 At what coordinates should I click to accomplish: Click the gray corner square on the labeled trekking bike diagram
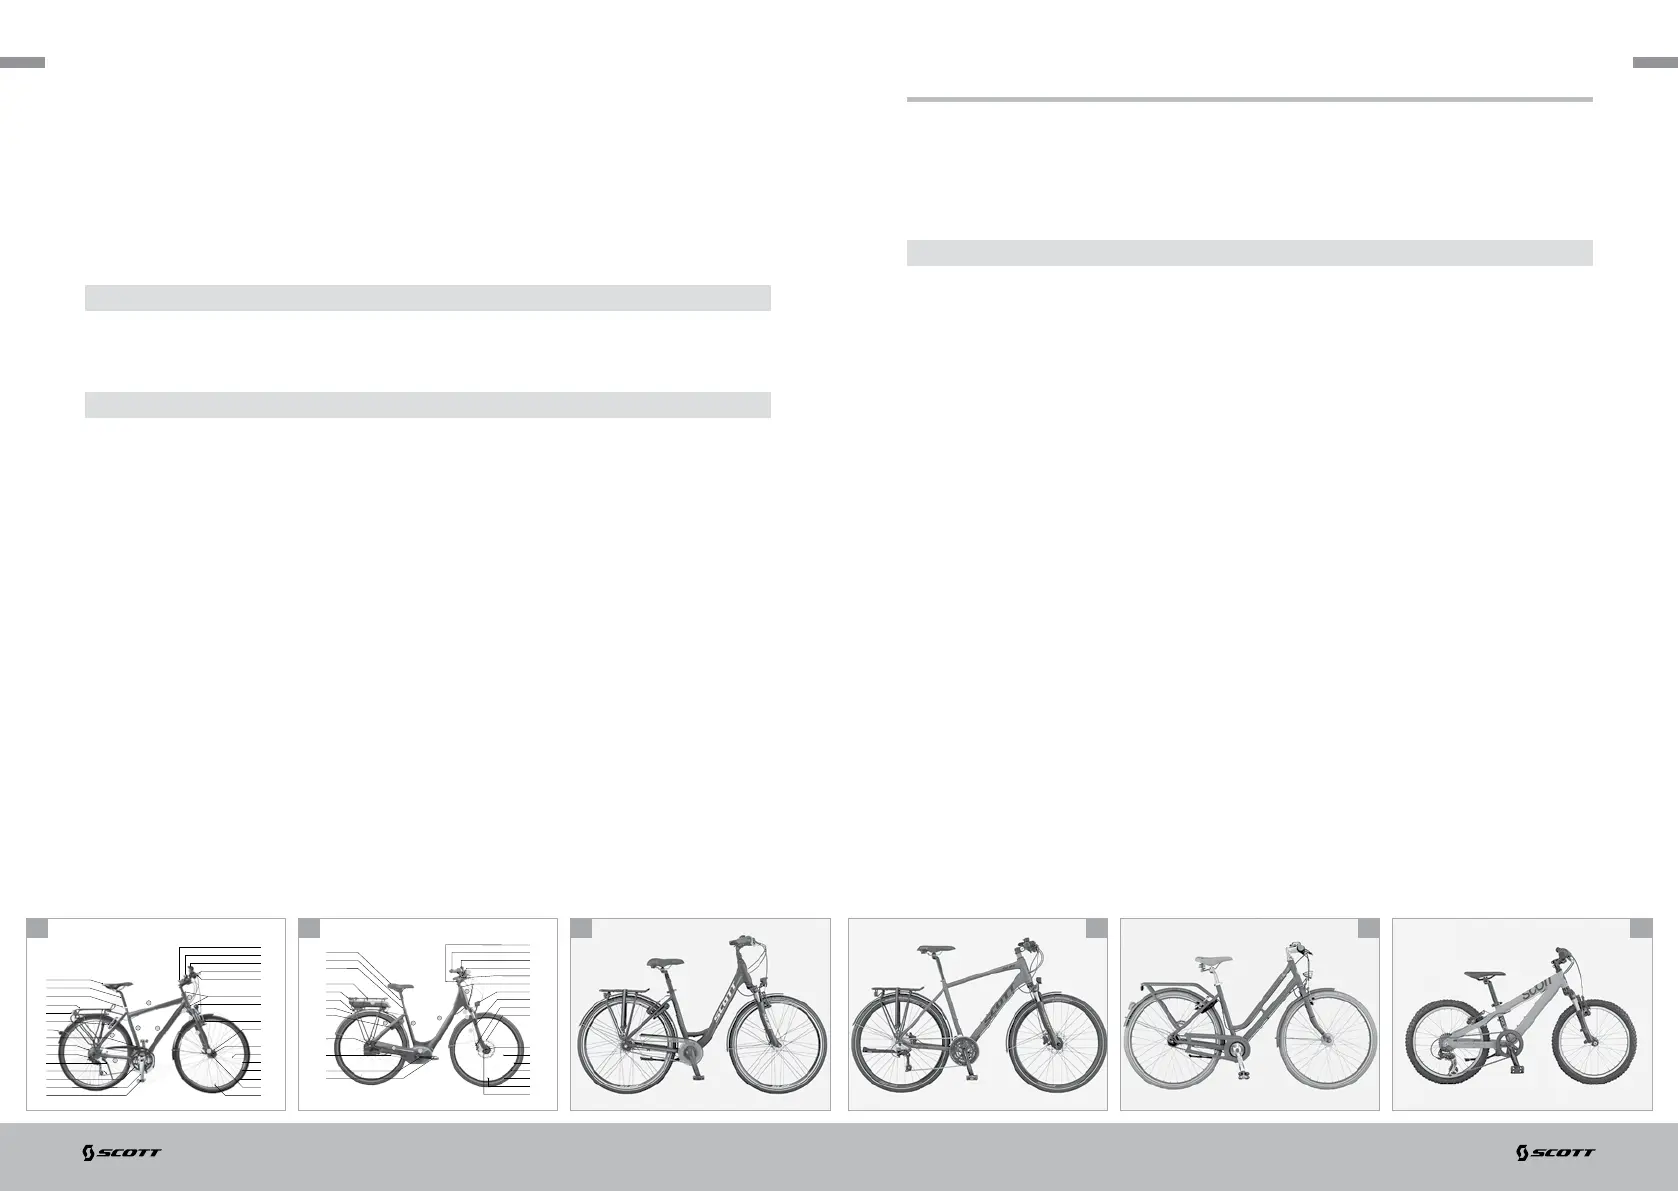click(37, 929)
